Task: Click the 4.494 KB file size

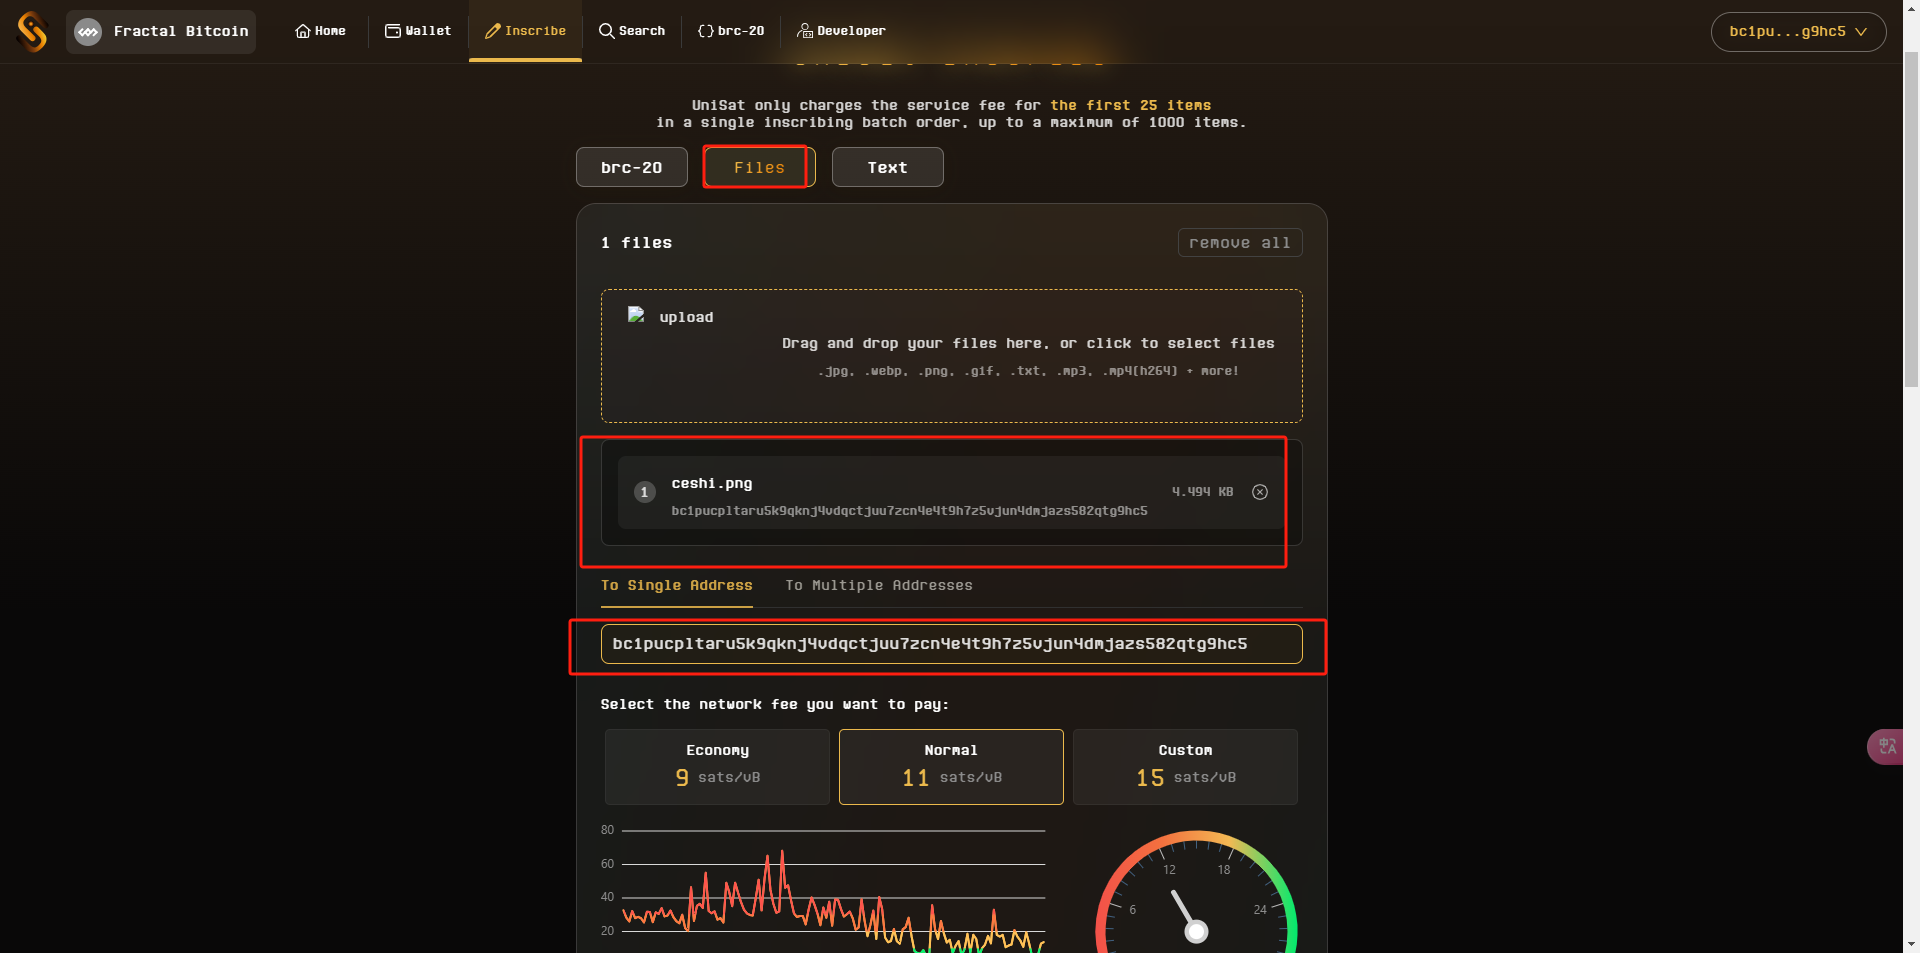Action: tap(1202, 492)
